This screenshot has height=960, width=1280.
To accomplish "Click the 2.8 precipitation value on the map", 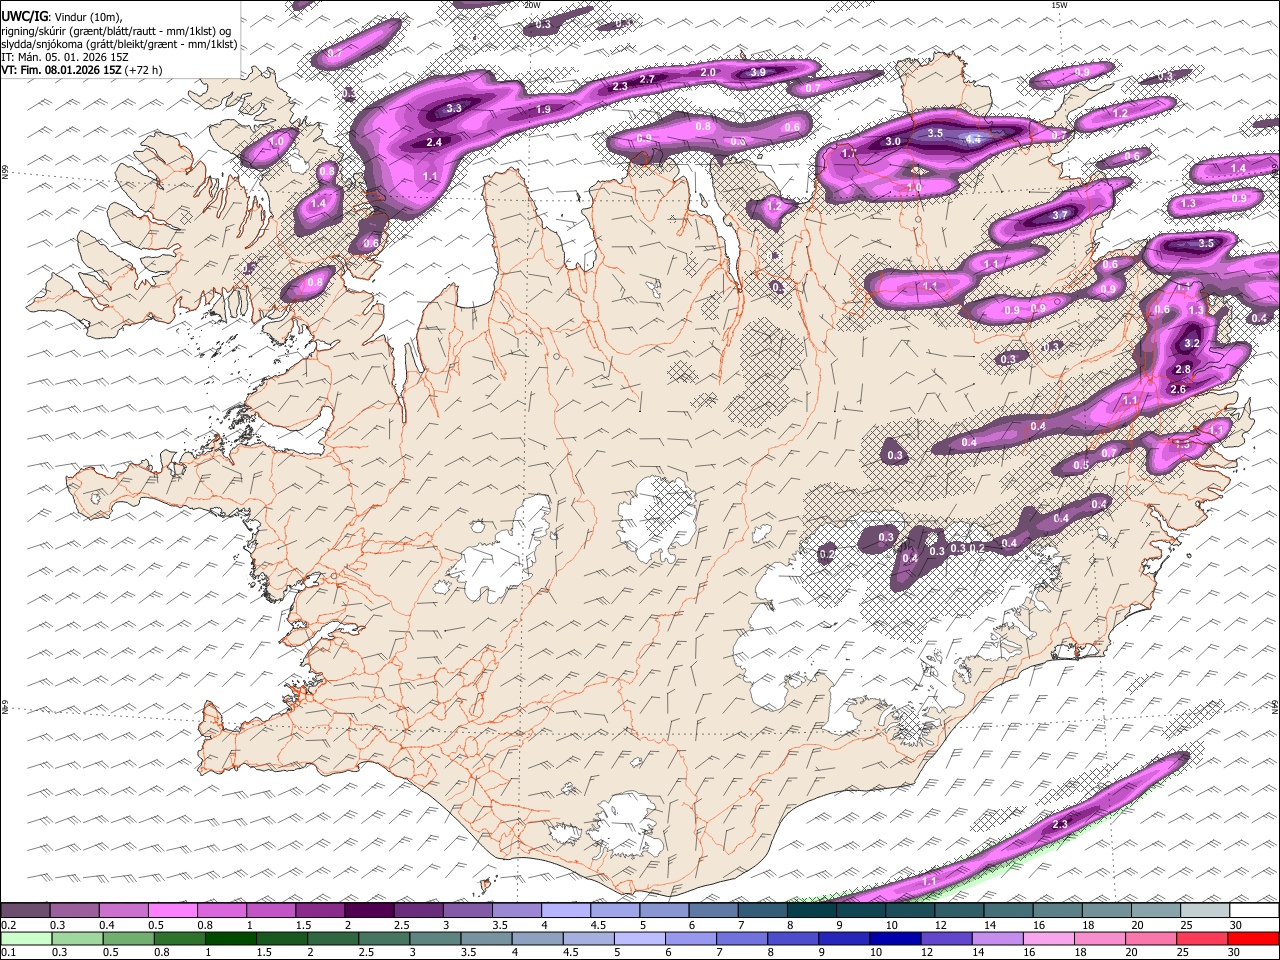I will click(1183, 370).
